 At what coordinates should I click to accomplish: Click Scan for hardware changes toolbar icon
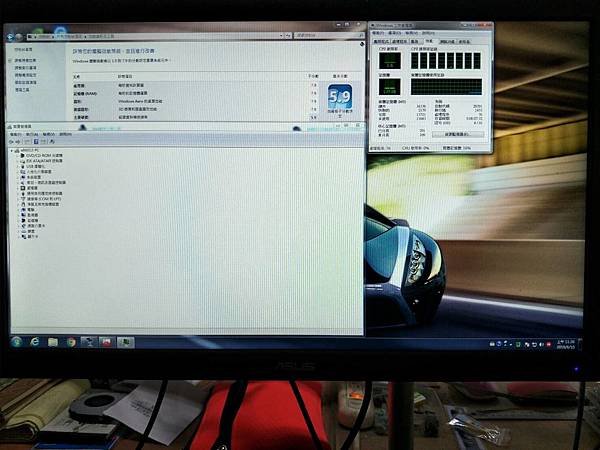tap(52, 142)
